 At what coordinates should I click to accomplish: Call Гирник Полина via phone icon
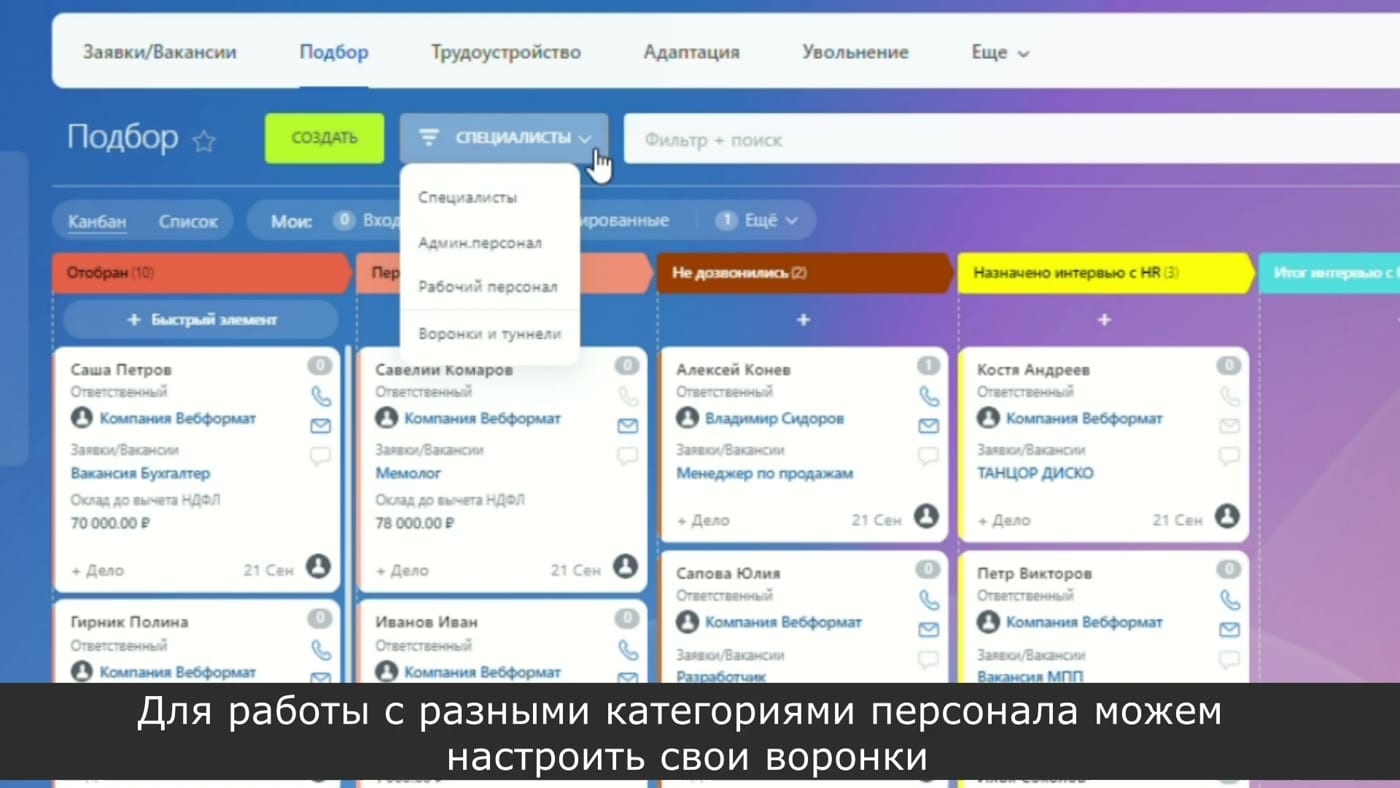[x=320, y=650]
